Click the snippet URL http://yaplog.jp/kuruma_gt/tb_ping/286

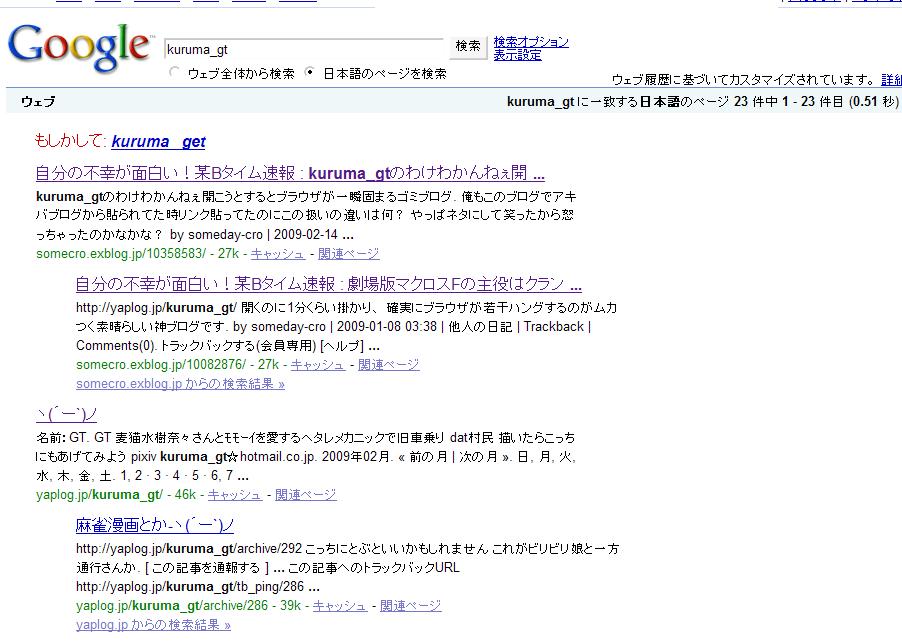coord(190,587)
